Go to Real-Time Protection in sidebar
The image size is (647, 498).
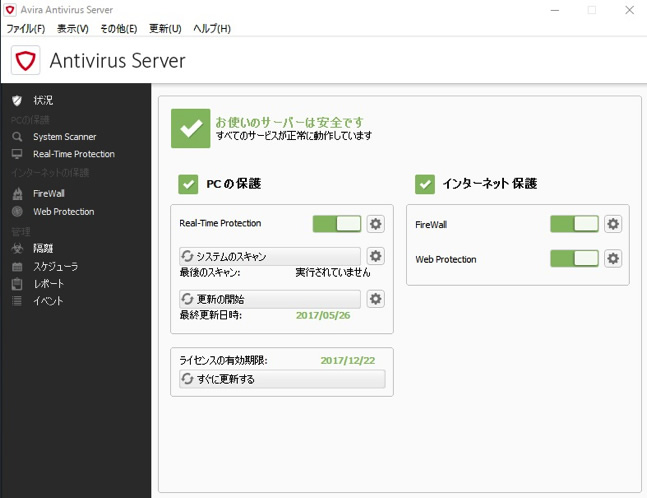pyautogui.click(x=74, y=154)
